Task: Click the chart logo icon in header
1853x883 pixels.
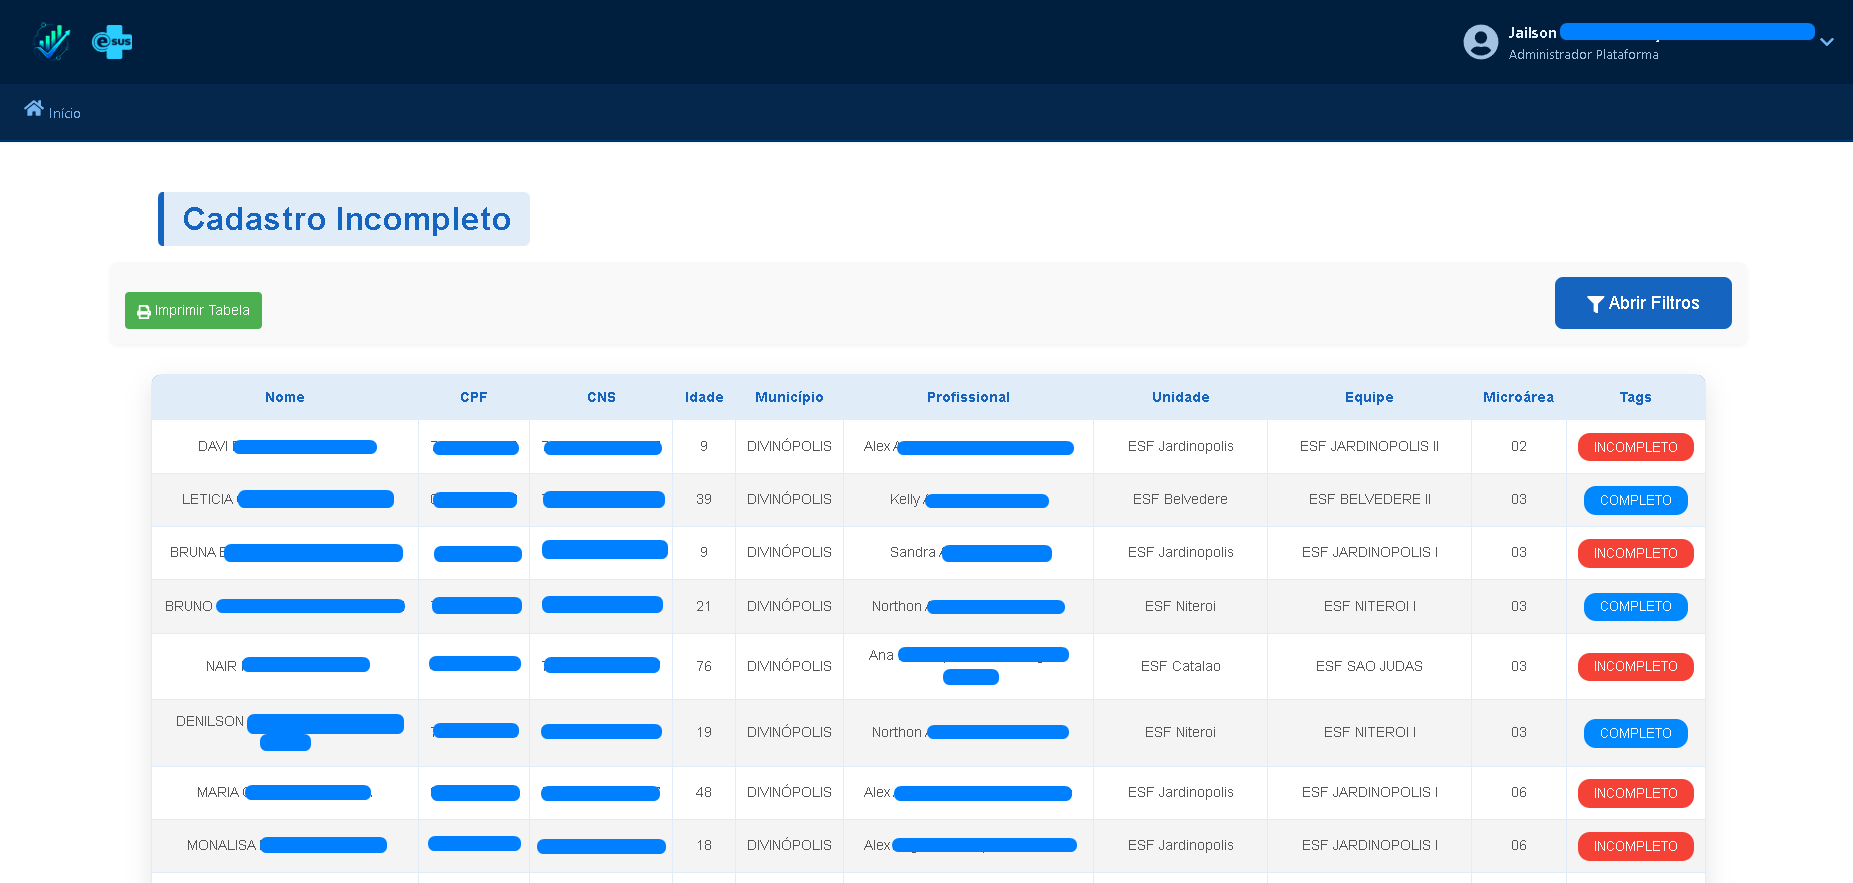Action: click(51, 41)
